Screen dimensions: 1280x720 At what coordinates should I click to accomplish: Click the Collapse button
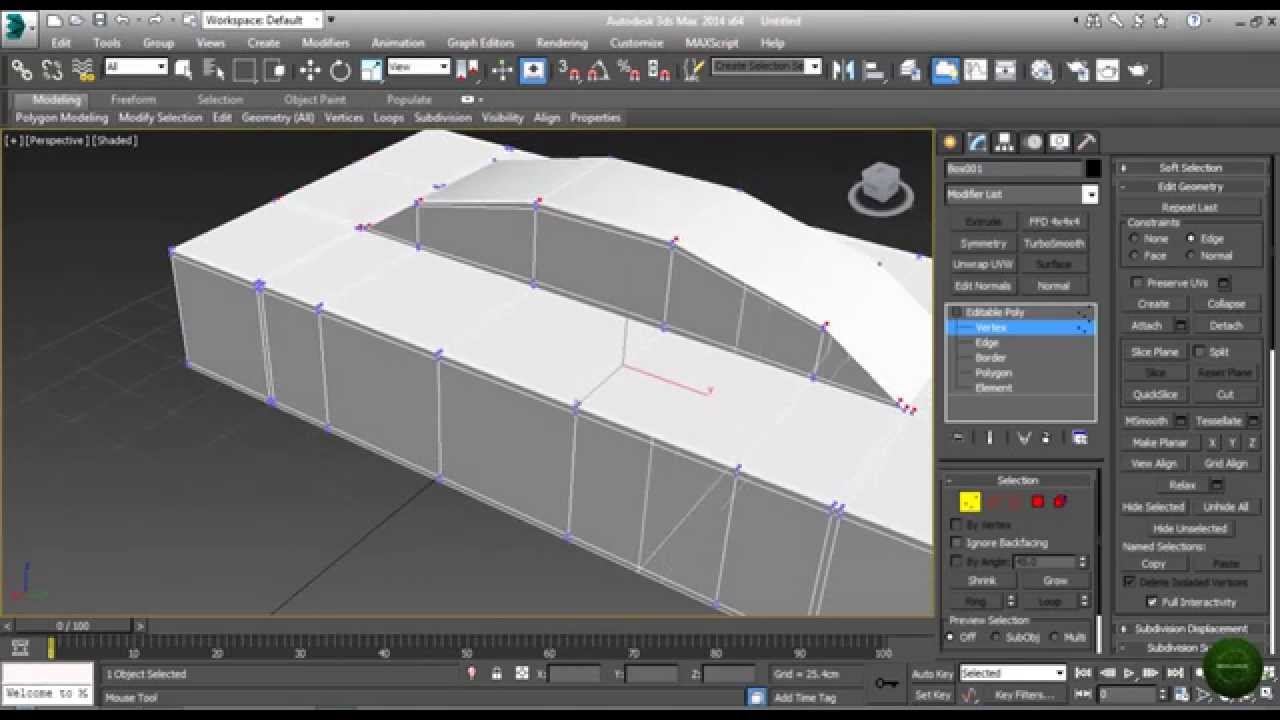click(x=1225, y=304)
